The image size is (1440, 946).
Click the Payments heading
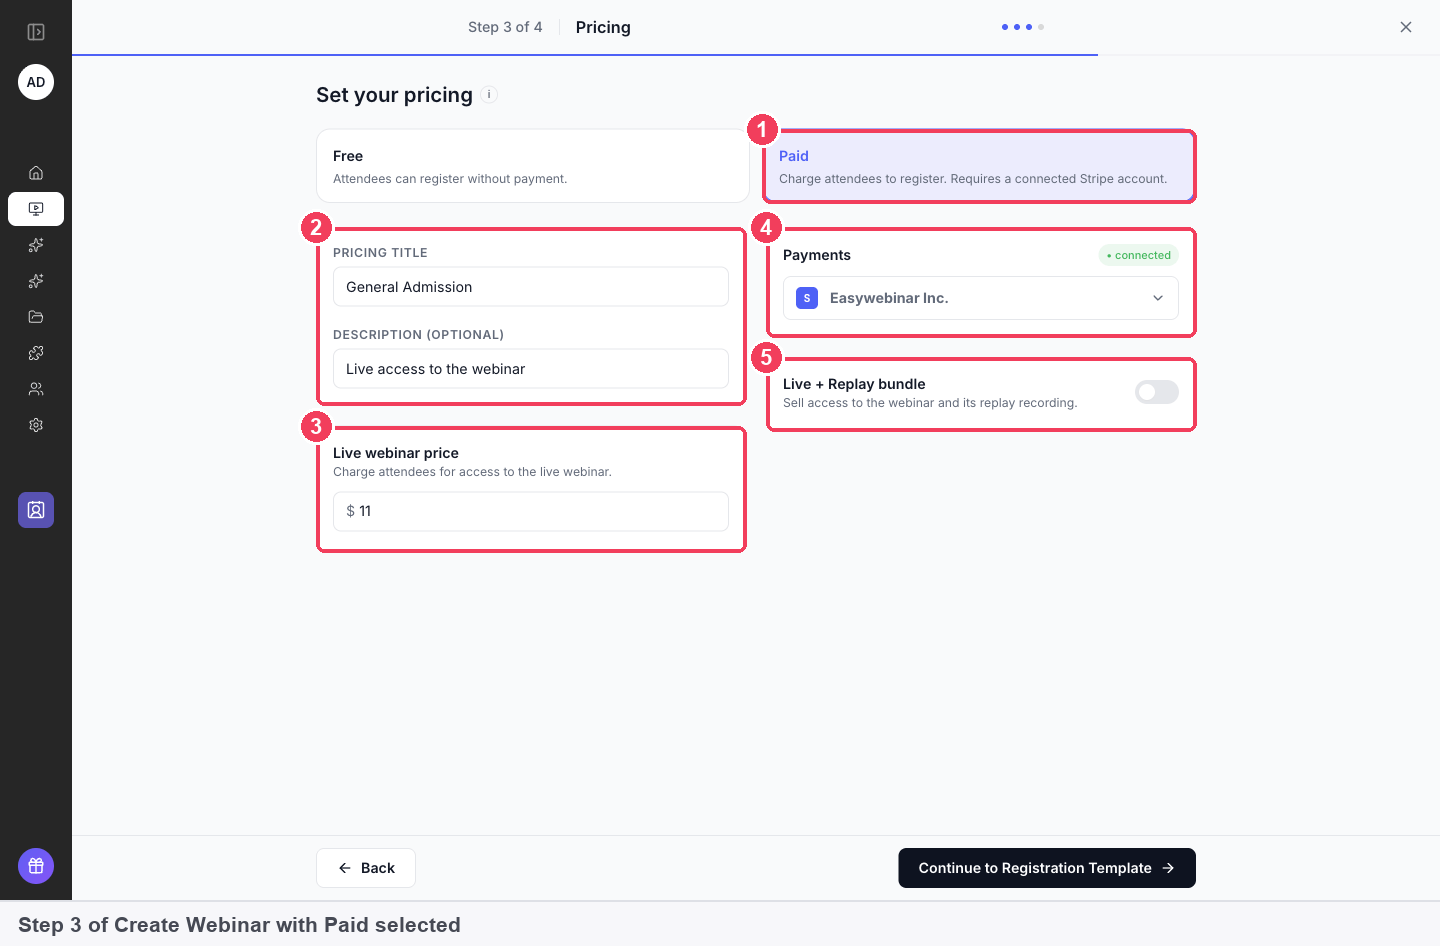point(817,255)
